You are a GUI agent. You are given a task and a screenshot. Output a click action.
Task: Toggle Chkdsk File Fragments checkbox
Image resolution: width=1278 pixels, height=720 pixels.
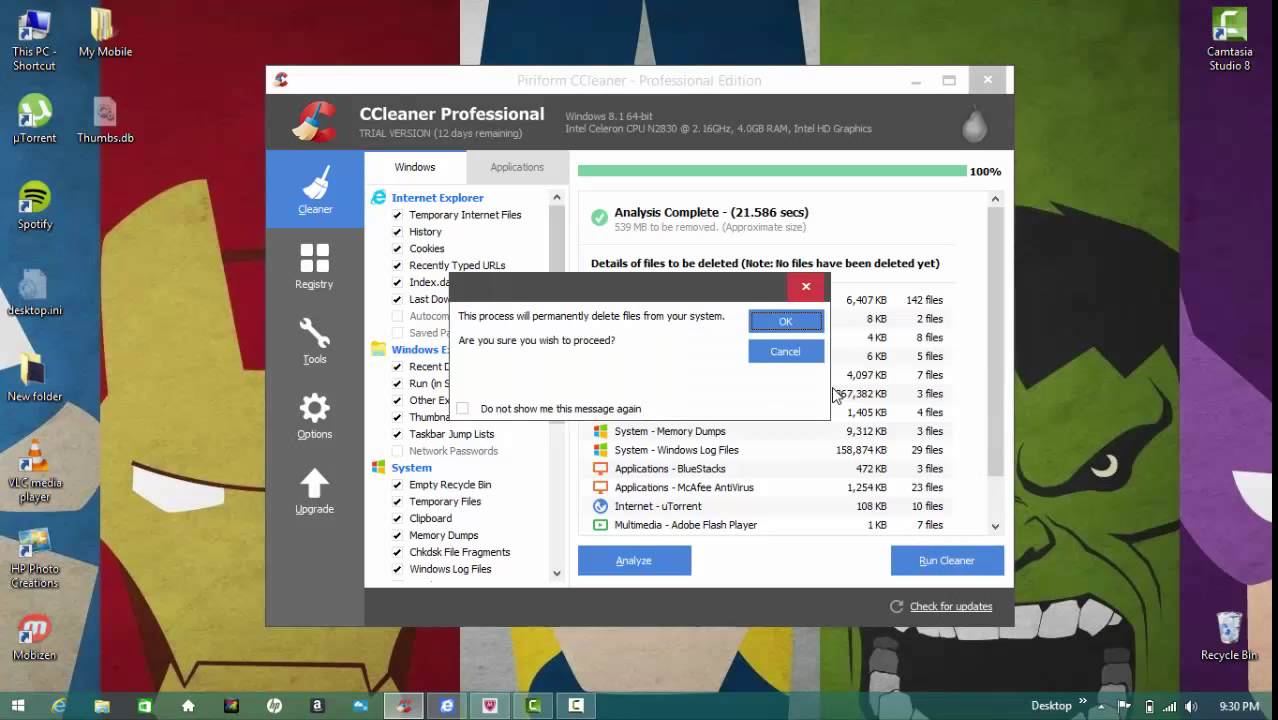coord(397,552)
